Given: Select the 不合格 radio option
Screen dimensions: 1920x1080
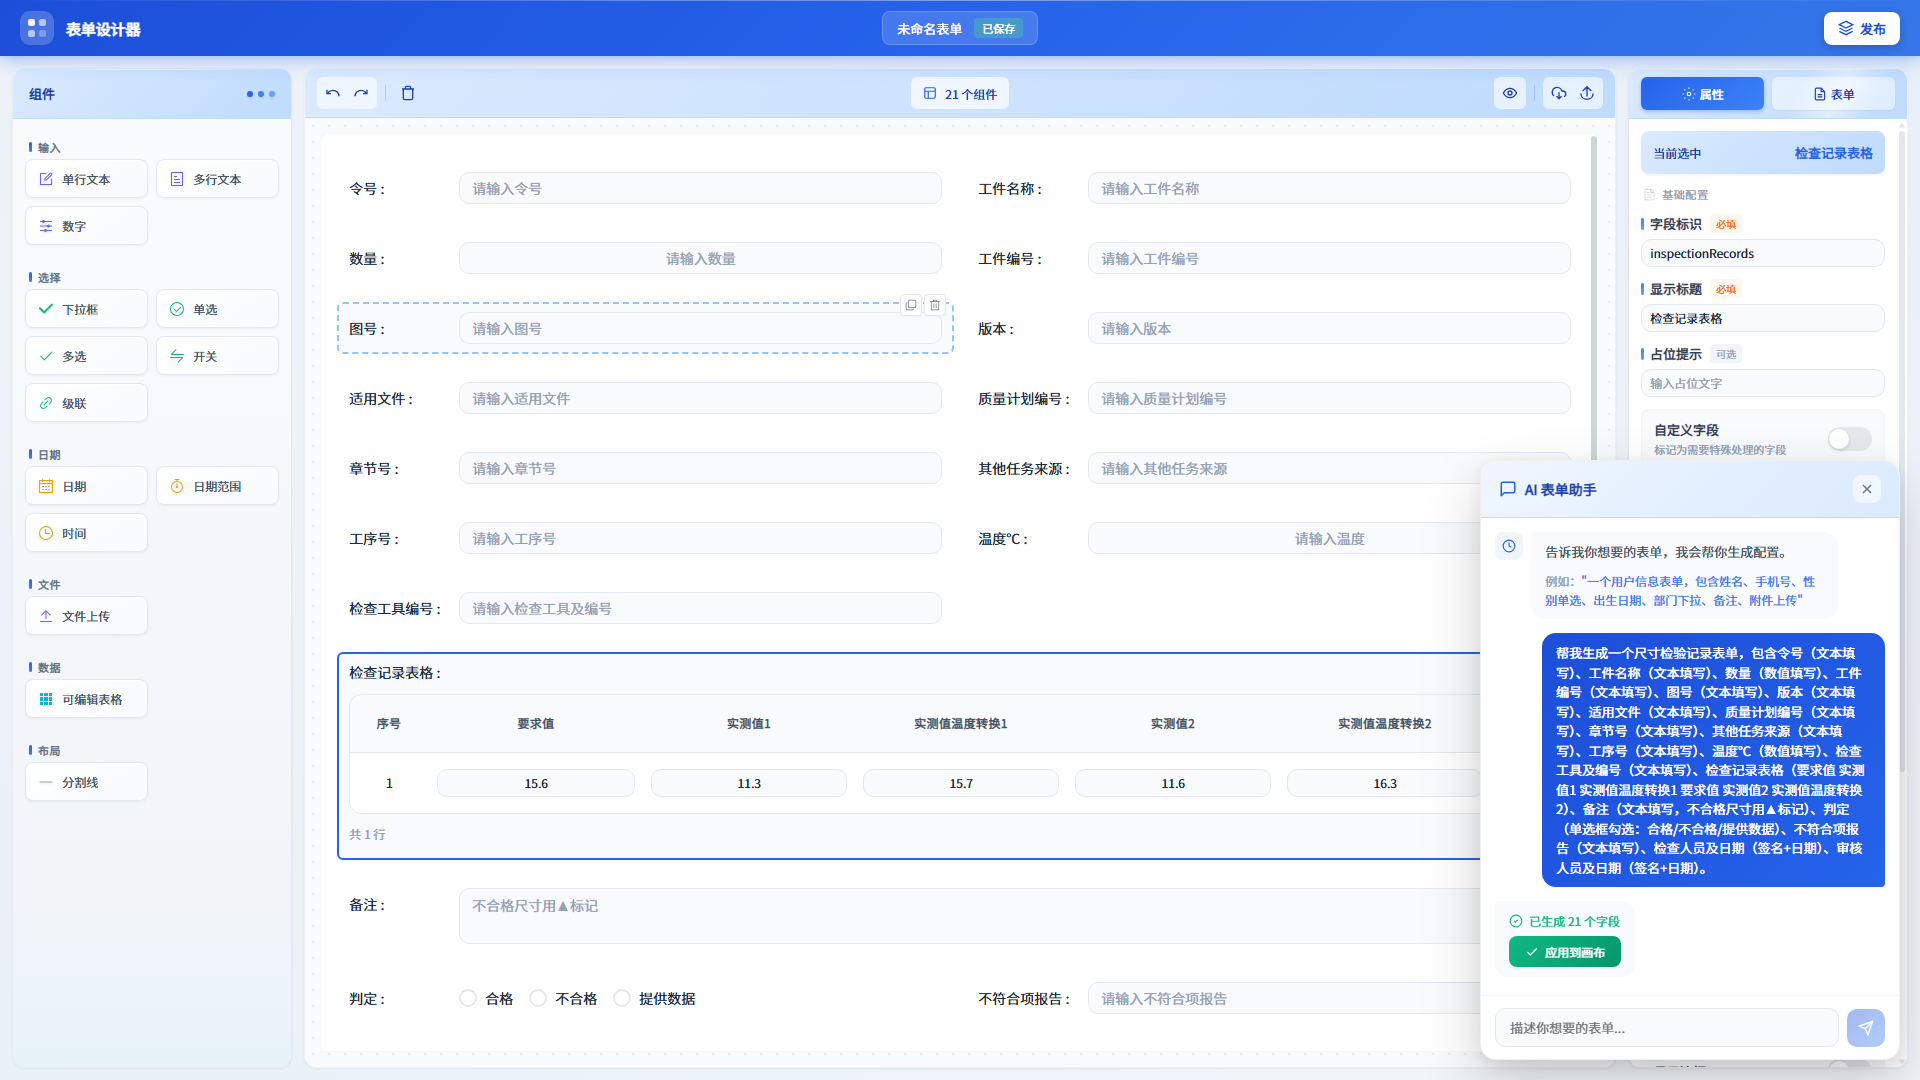Looking at the screenshot, I should [538, 998].
